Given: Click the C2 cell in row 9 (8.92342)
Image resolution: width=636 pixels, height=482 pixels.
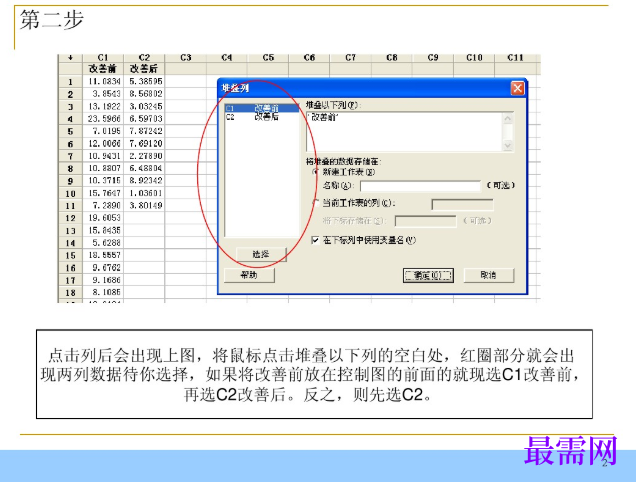Looking at the screenshot, I should coord(144,181).
